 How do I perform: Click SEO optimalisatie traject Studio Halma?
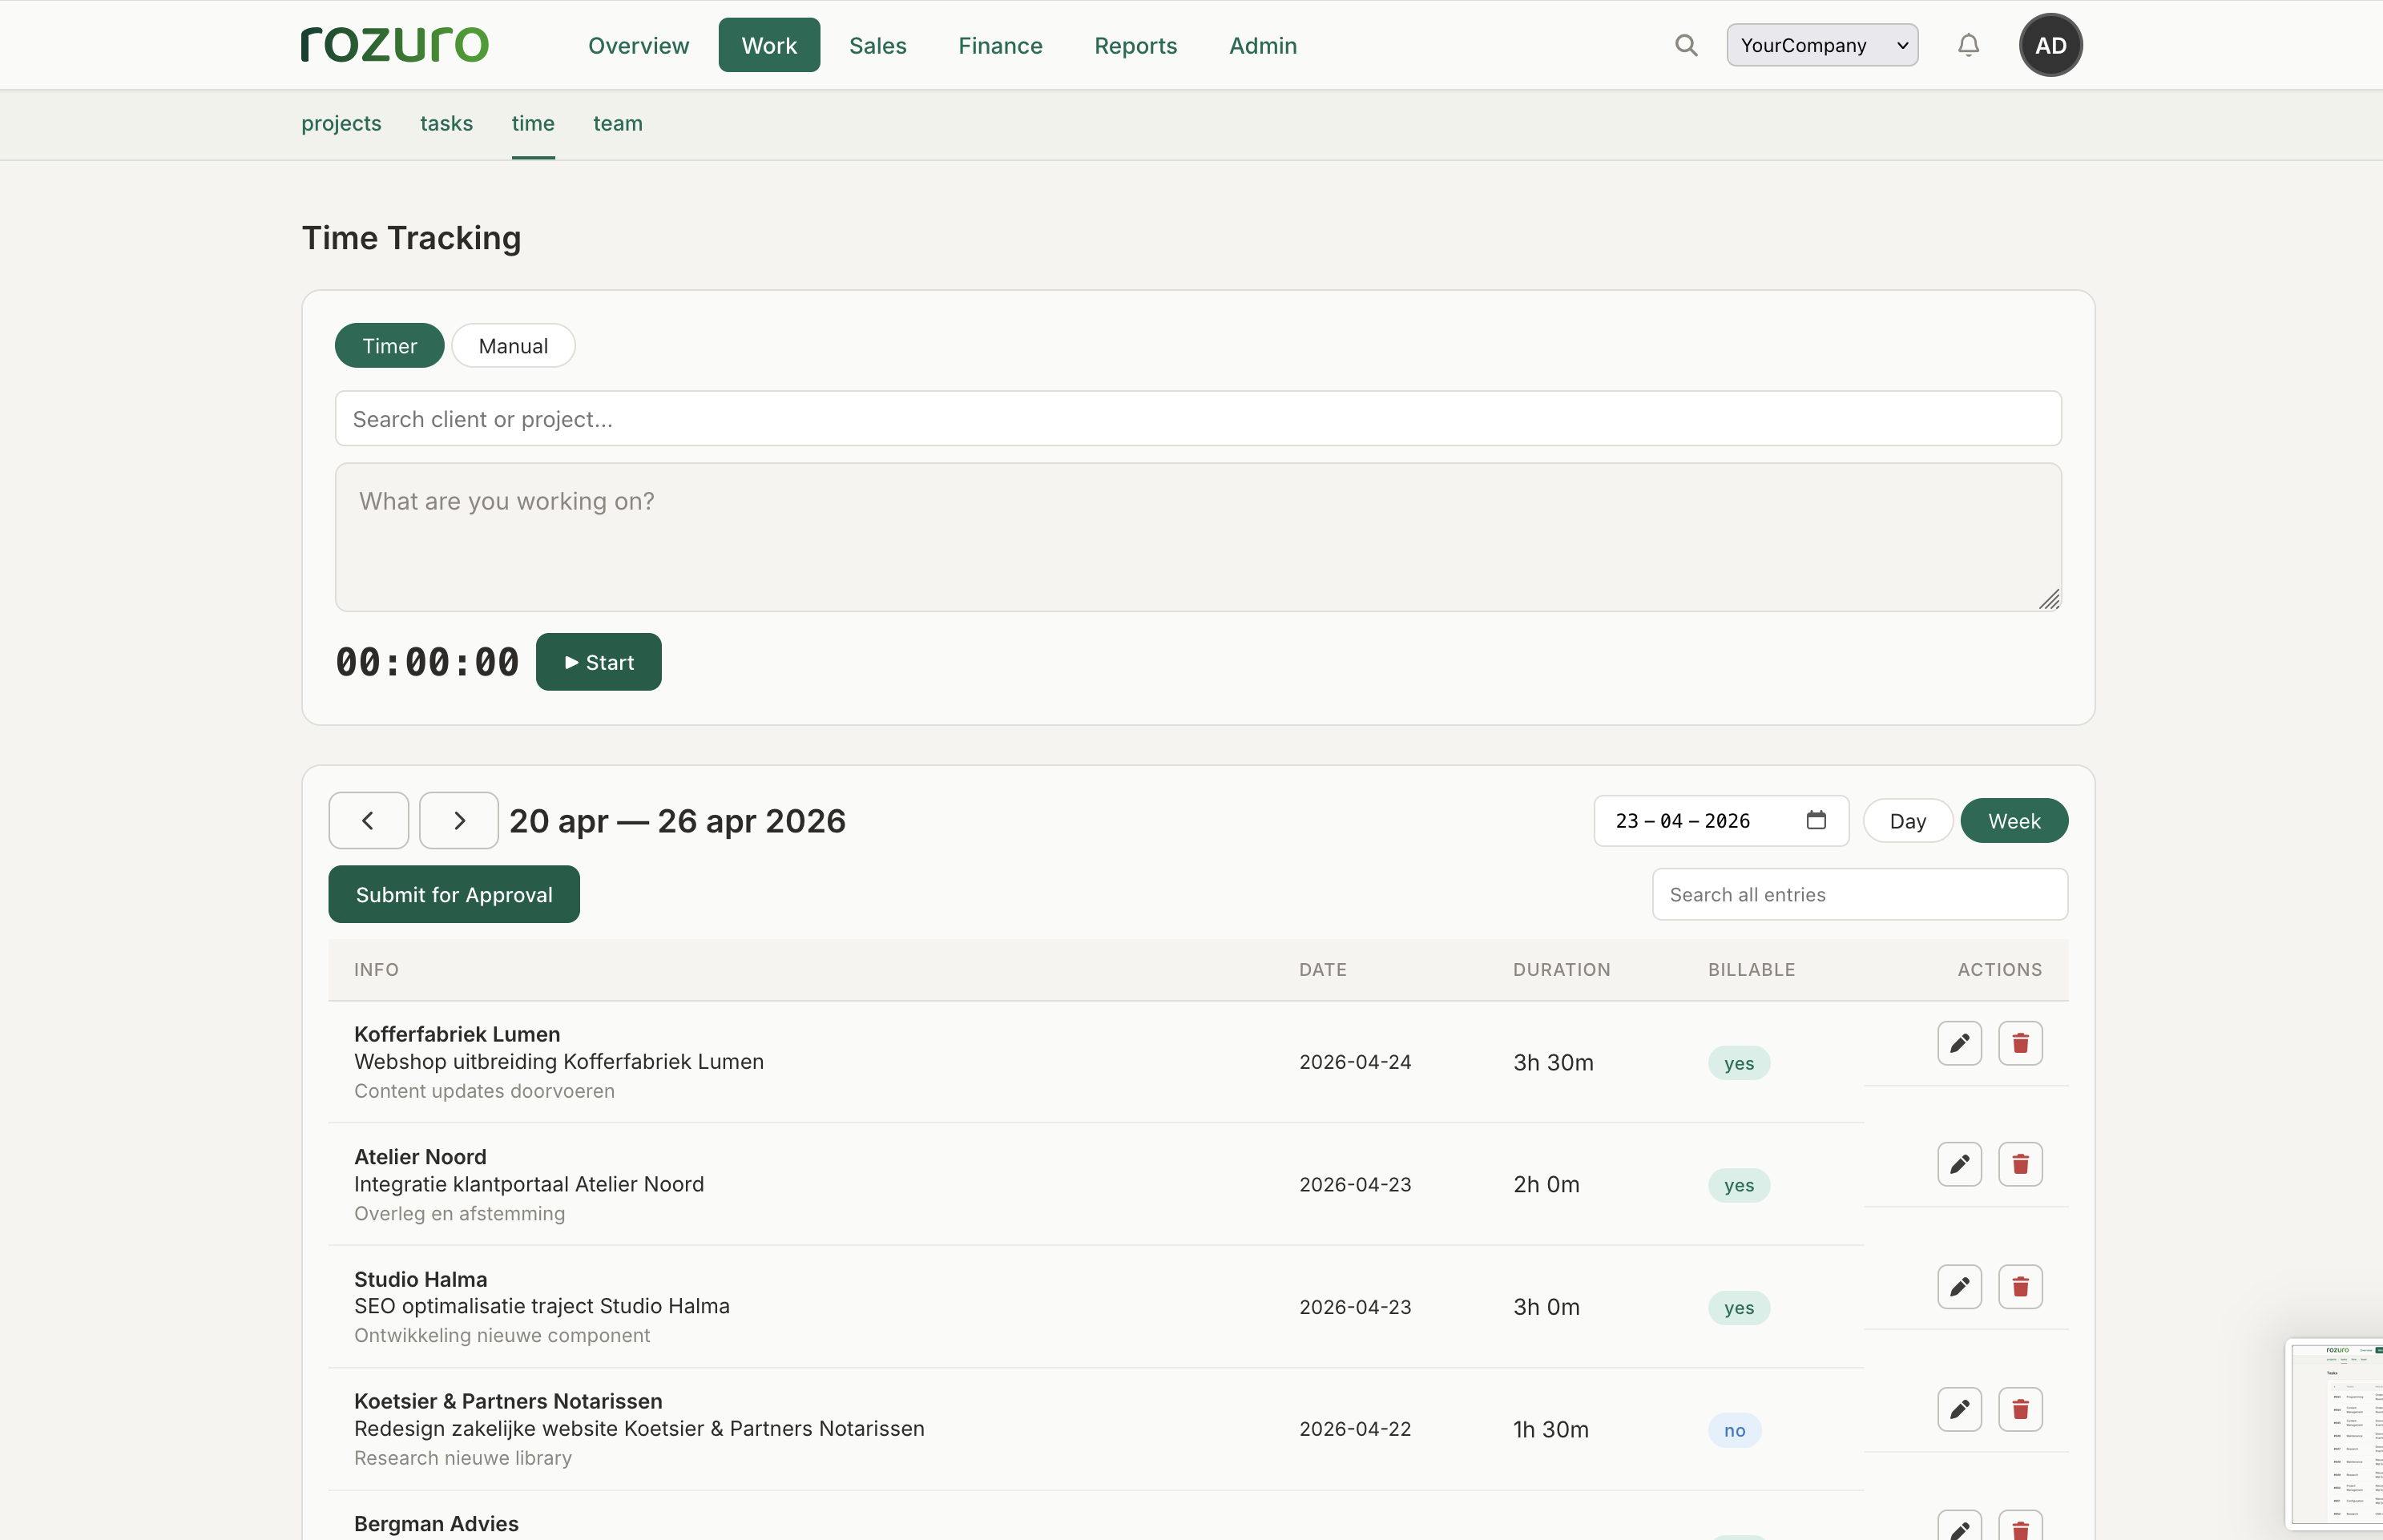coord(542,1306)
